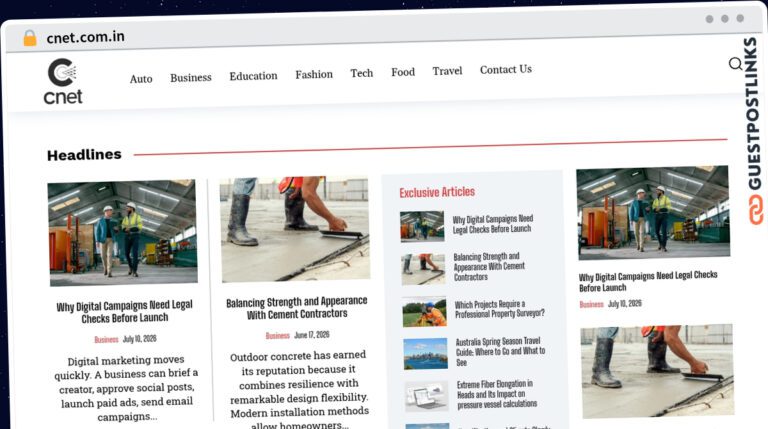
Task: Open the search magnifier icon
Action: 735,64
